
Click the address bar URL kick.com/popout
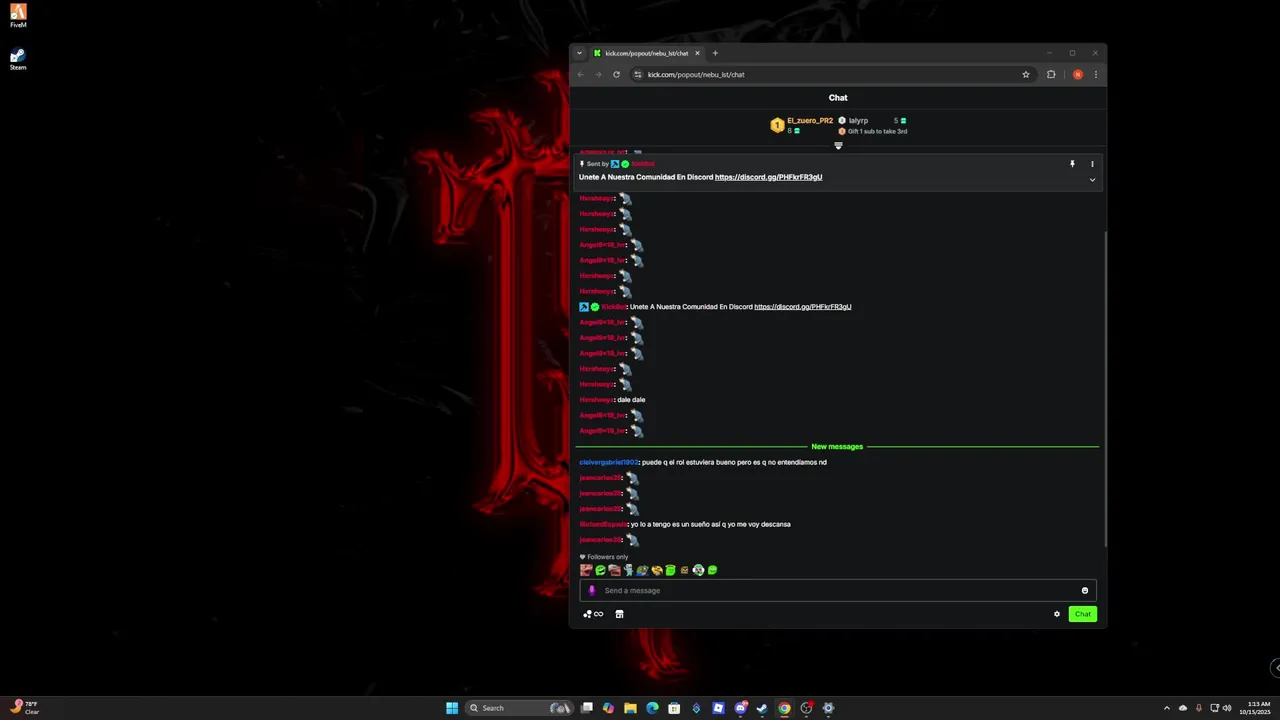696,74
